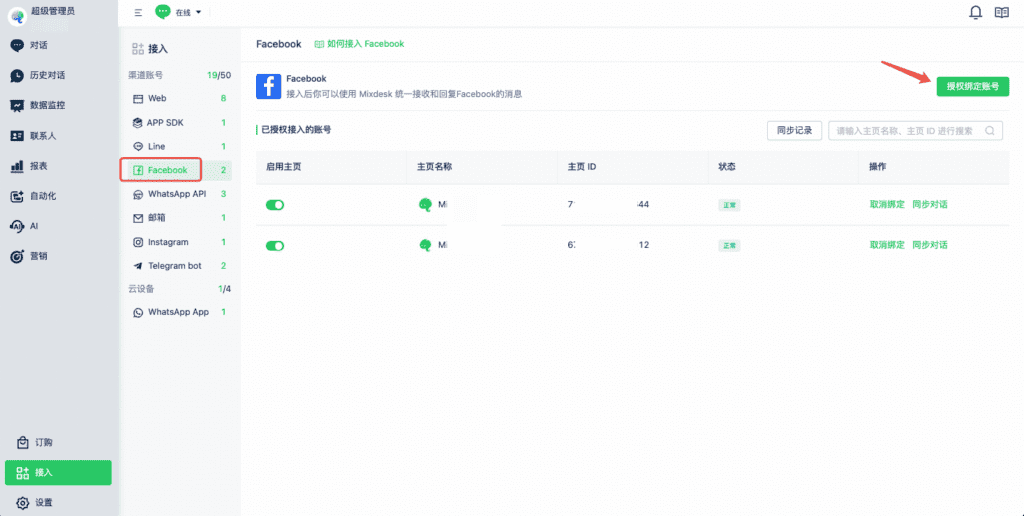The height and width of the screenshot is (516, 1024).
Task: Go to 数据监控 data monitoring
Action: 47,105
